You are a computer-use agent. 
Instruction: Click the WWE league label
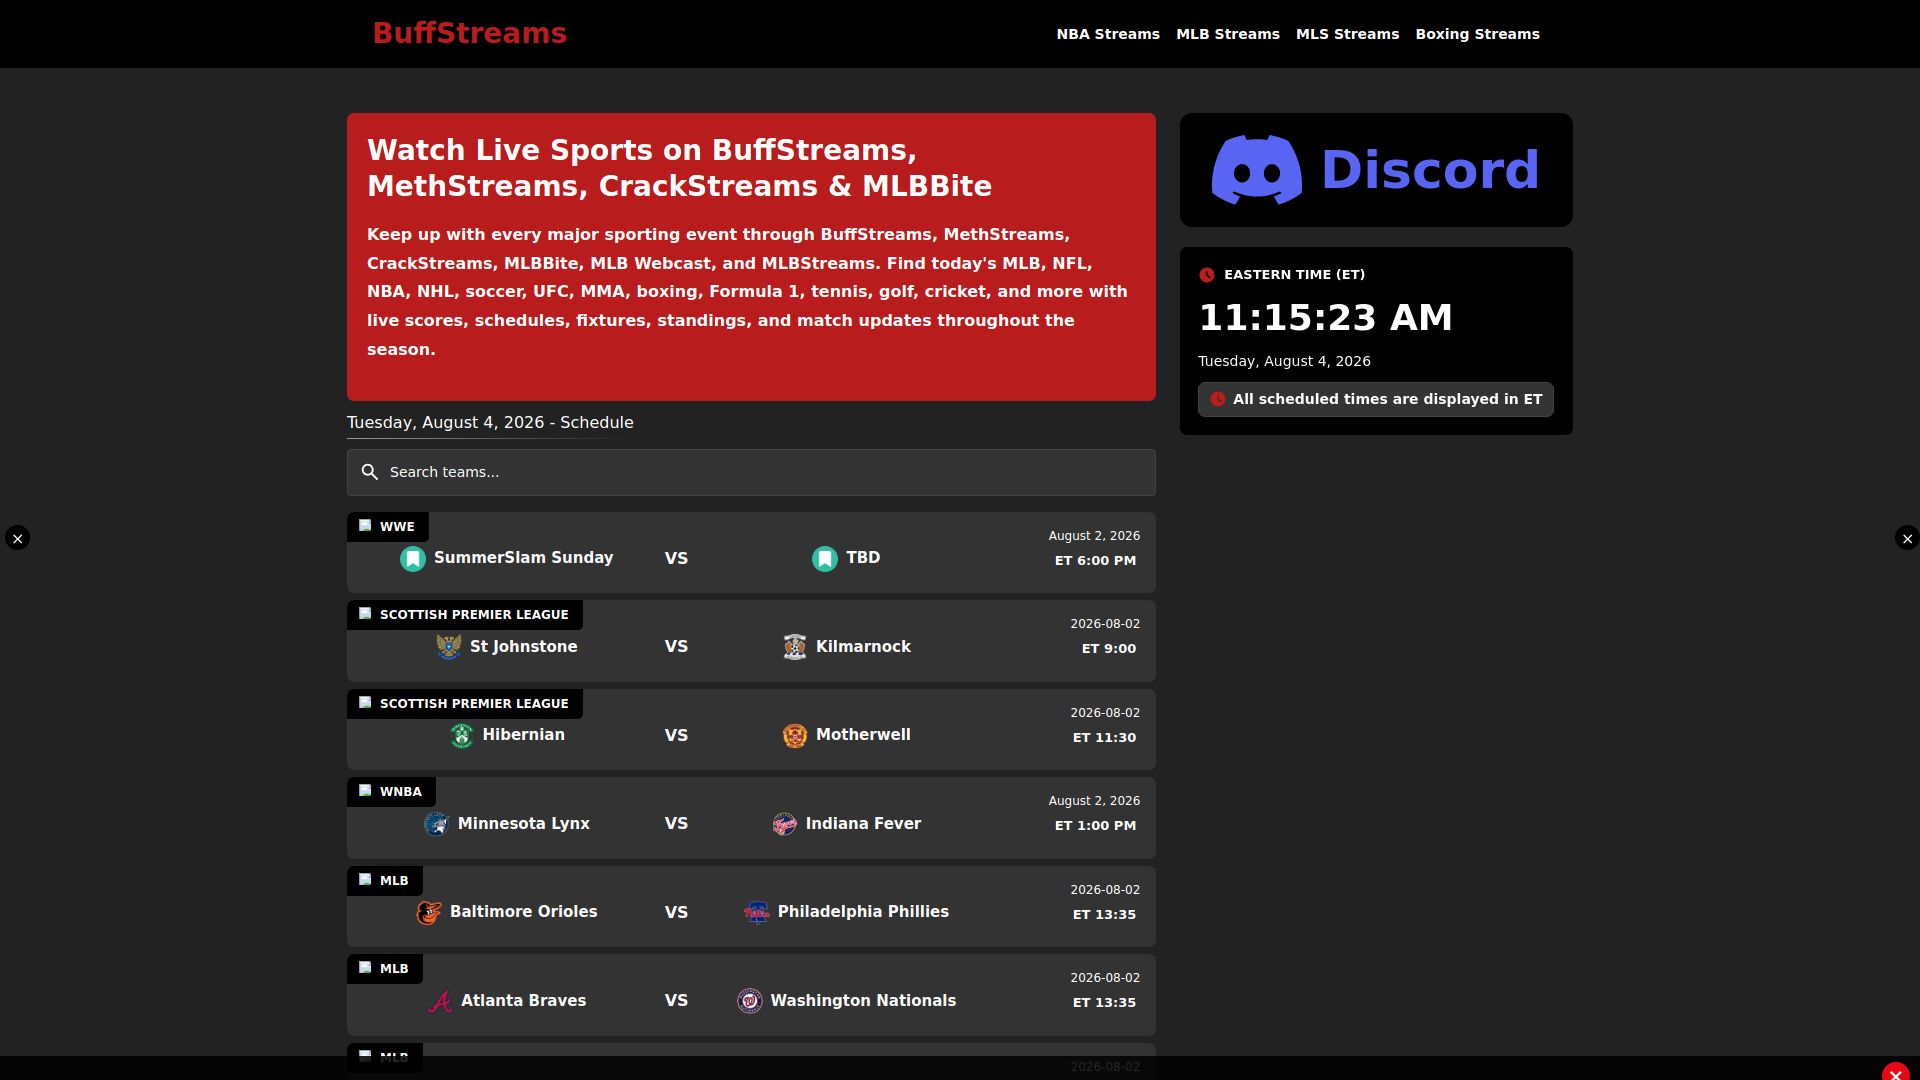(x=397, y=527)
